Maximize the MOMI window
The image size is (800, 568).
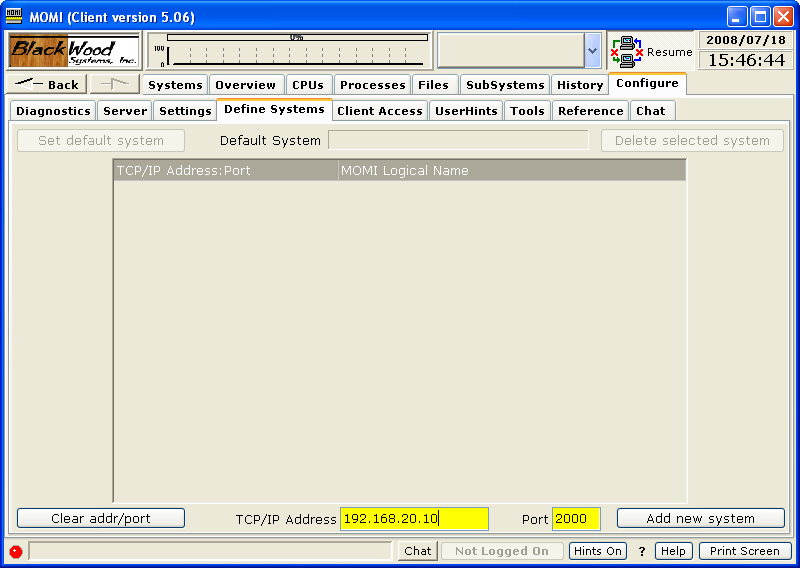pyautogui.click(x=760, y=17)
